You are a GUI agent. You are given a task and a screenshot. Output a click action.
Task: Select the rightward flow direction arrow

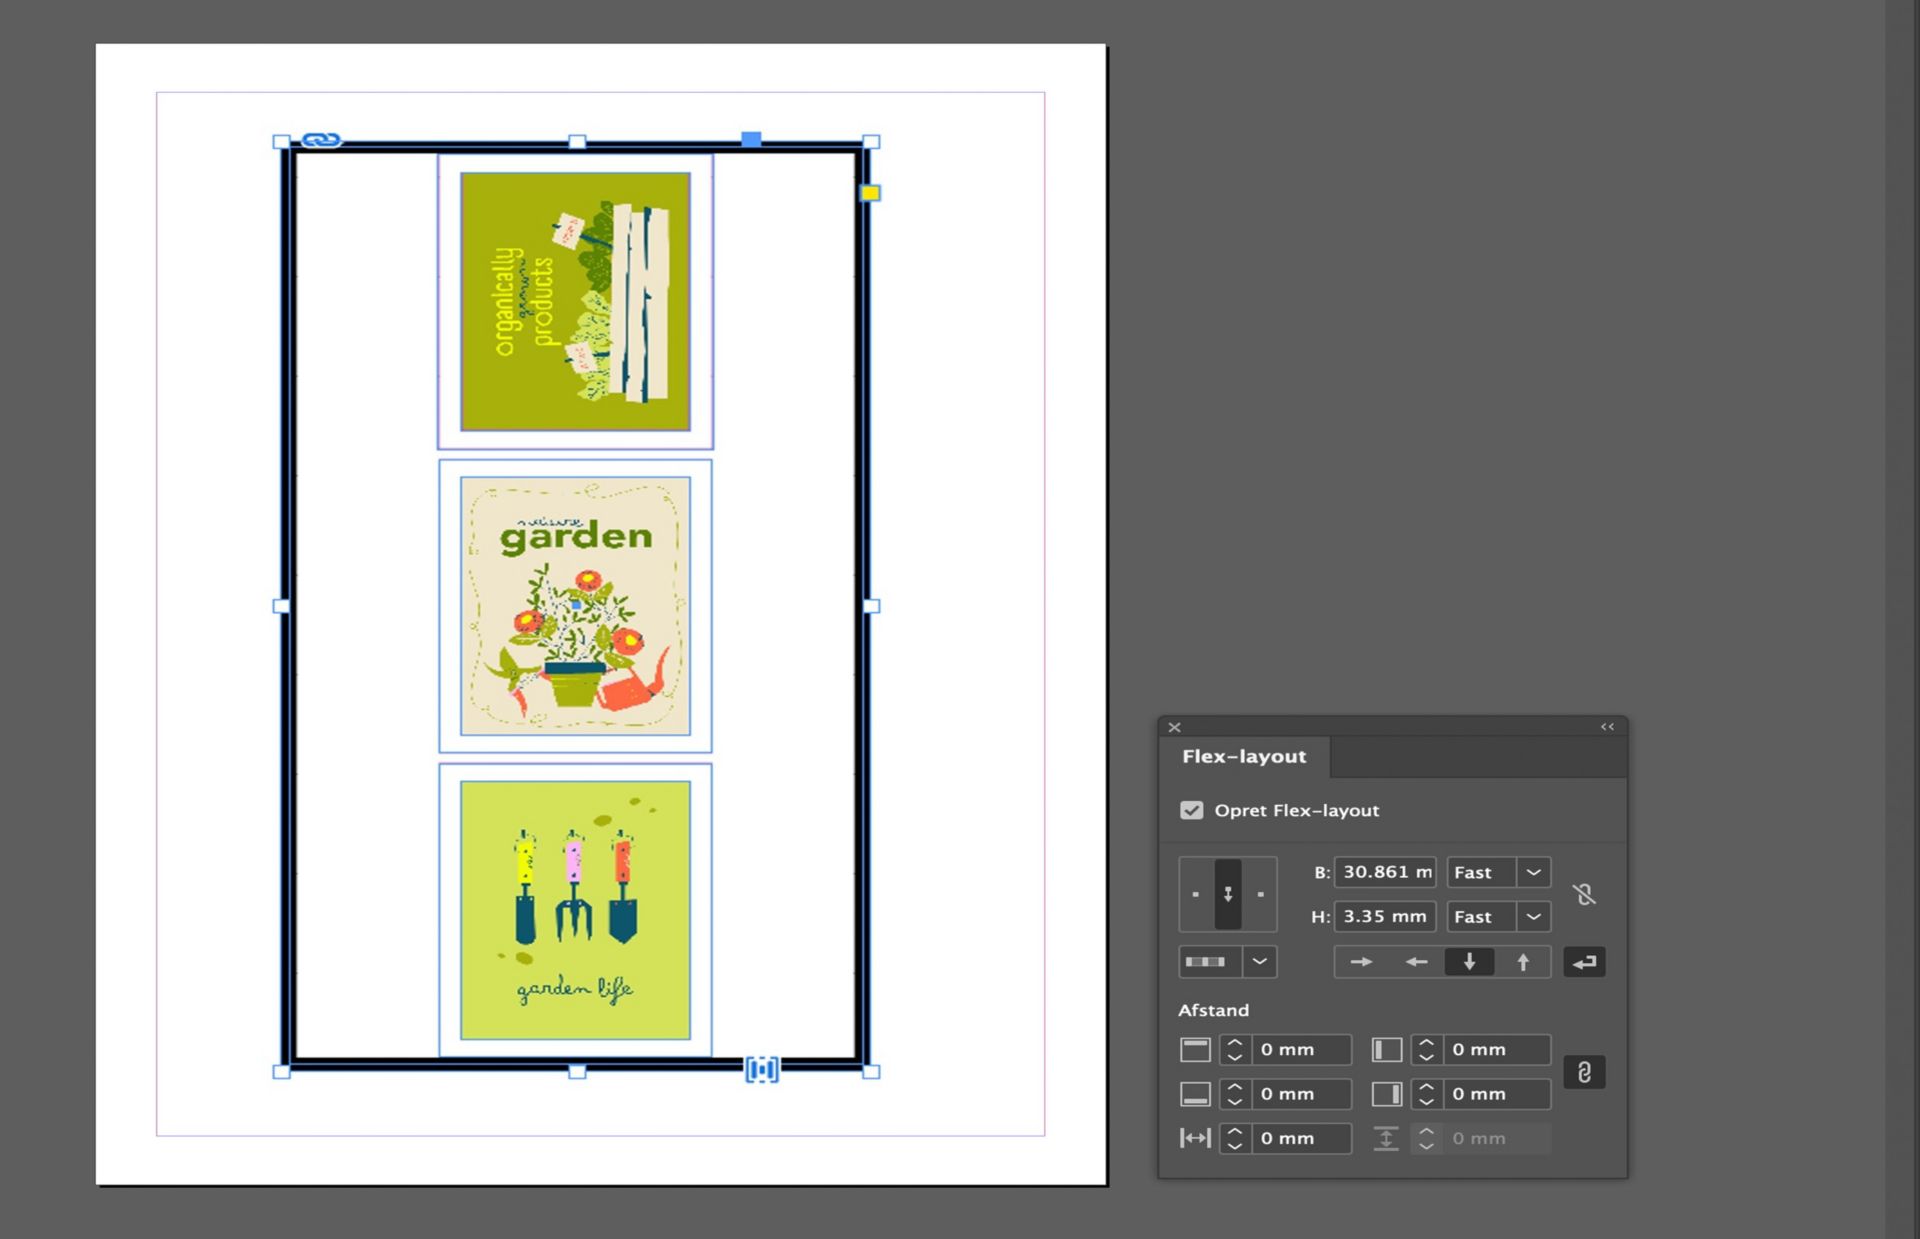(x=1361, y=962)
